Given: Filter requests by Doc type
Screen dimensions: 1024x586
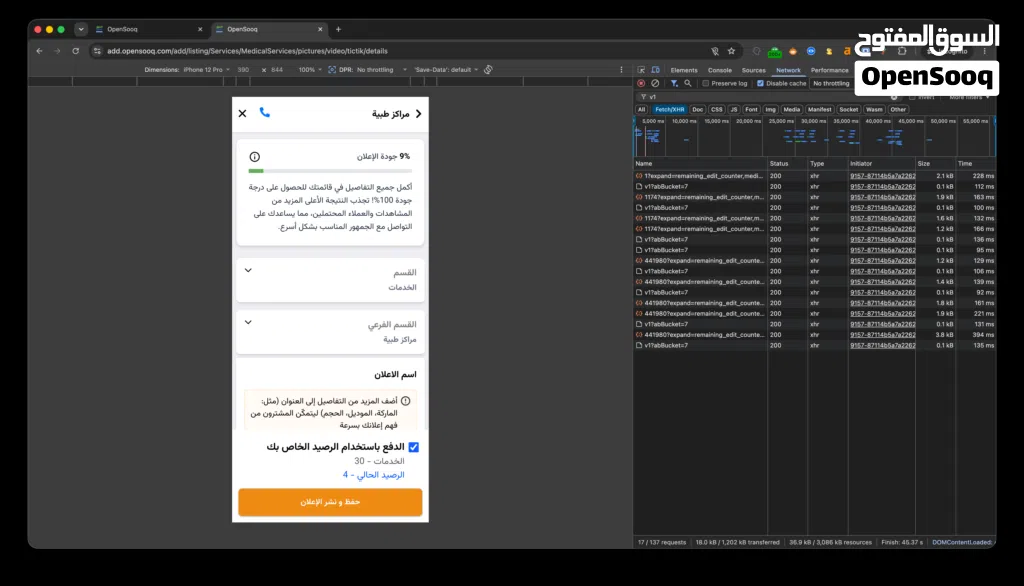Looking at the screenshot, I should 697,110.
